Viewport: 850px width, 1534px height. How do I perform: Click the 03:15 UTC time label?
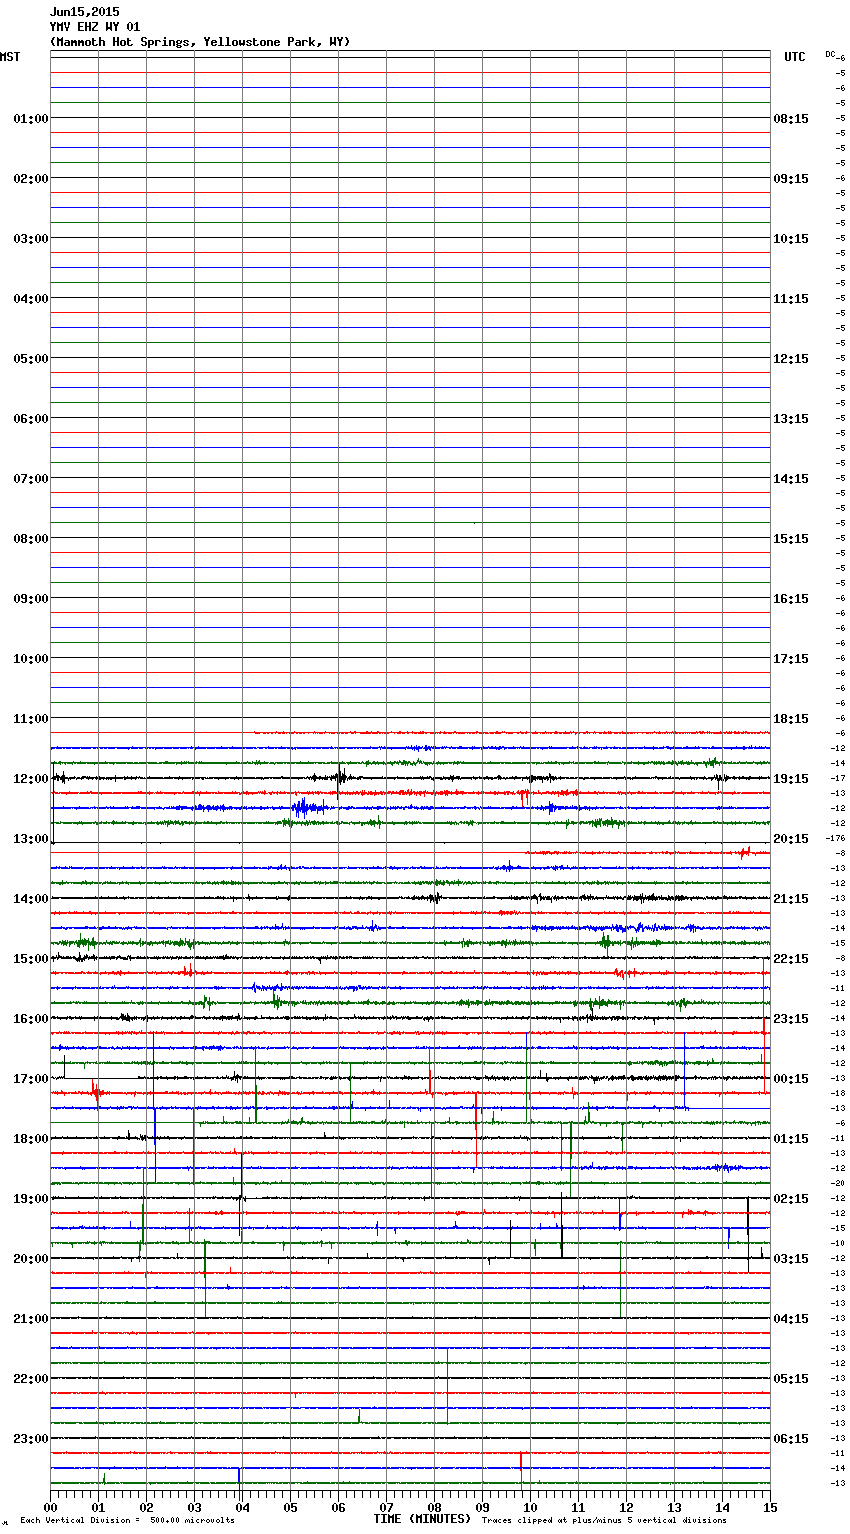[x=791, y=1259]
